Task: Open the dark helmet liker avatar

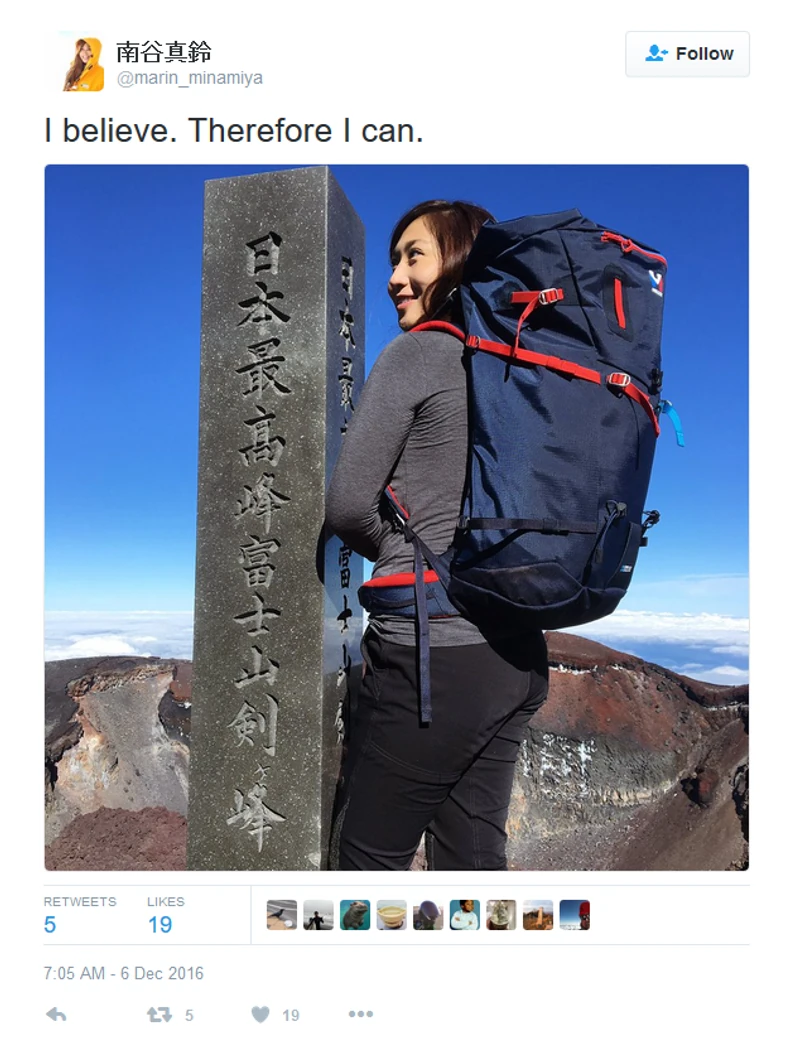Action: tap(428, 915)
